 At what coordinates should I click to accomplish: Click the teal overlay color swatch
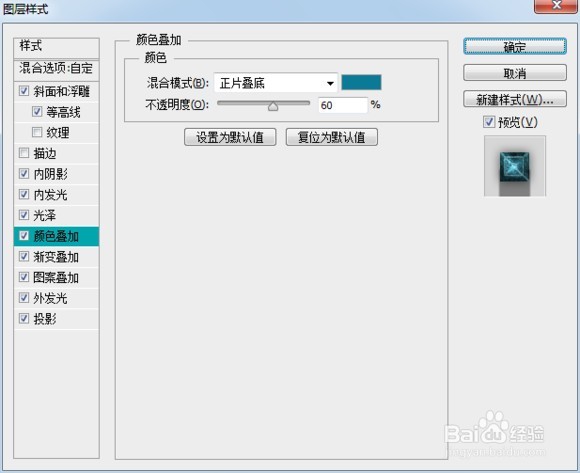[361, 82]
